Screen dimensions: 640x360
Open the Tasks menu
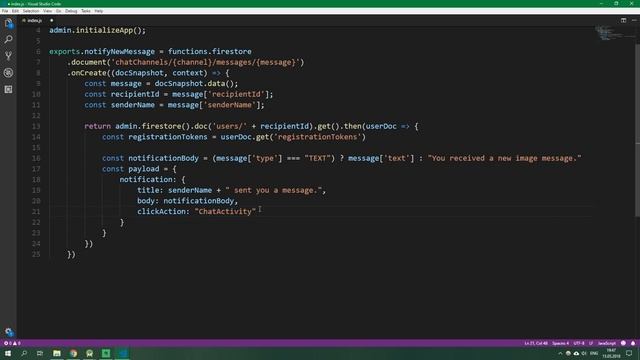86,11
